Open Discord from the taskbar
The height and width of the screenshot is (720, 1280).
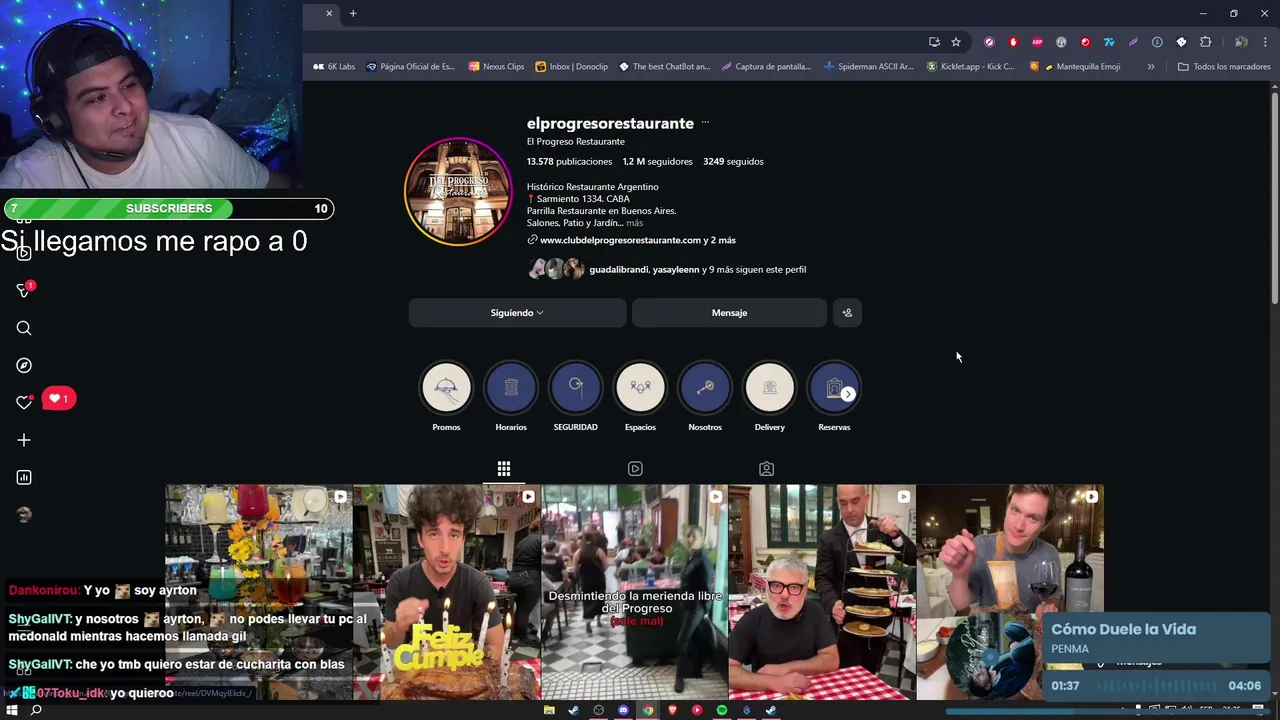[623, 710]
